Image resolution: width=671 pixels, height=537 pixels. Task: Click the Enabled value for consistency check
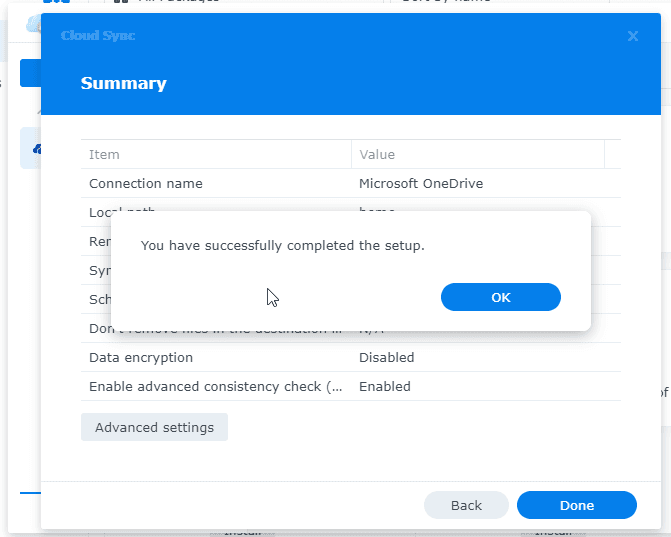[x=385, y=386]
